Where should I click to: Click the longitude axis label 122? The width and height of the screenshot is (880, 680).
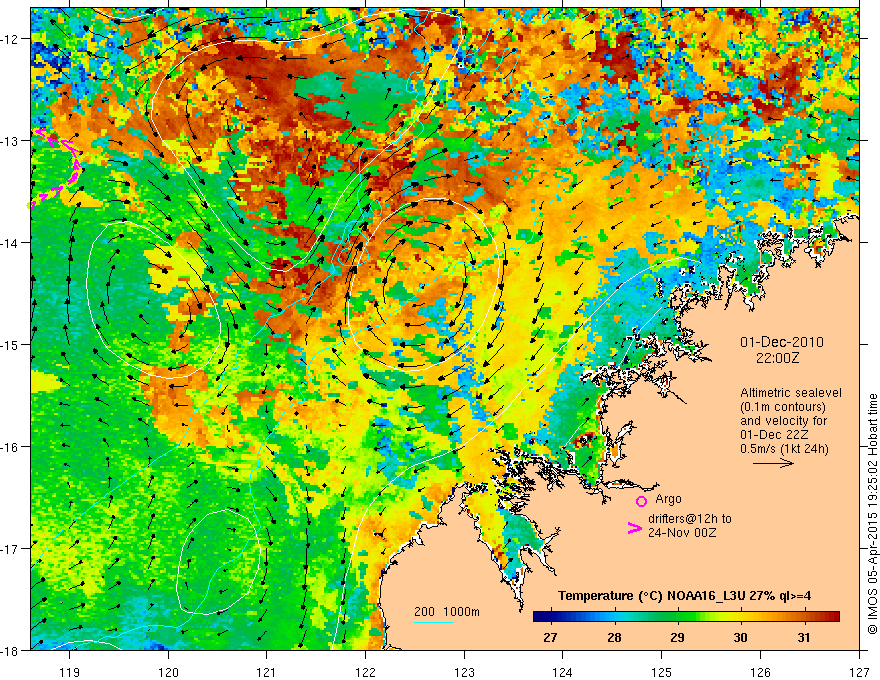coord(365,672)
